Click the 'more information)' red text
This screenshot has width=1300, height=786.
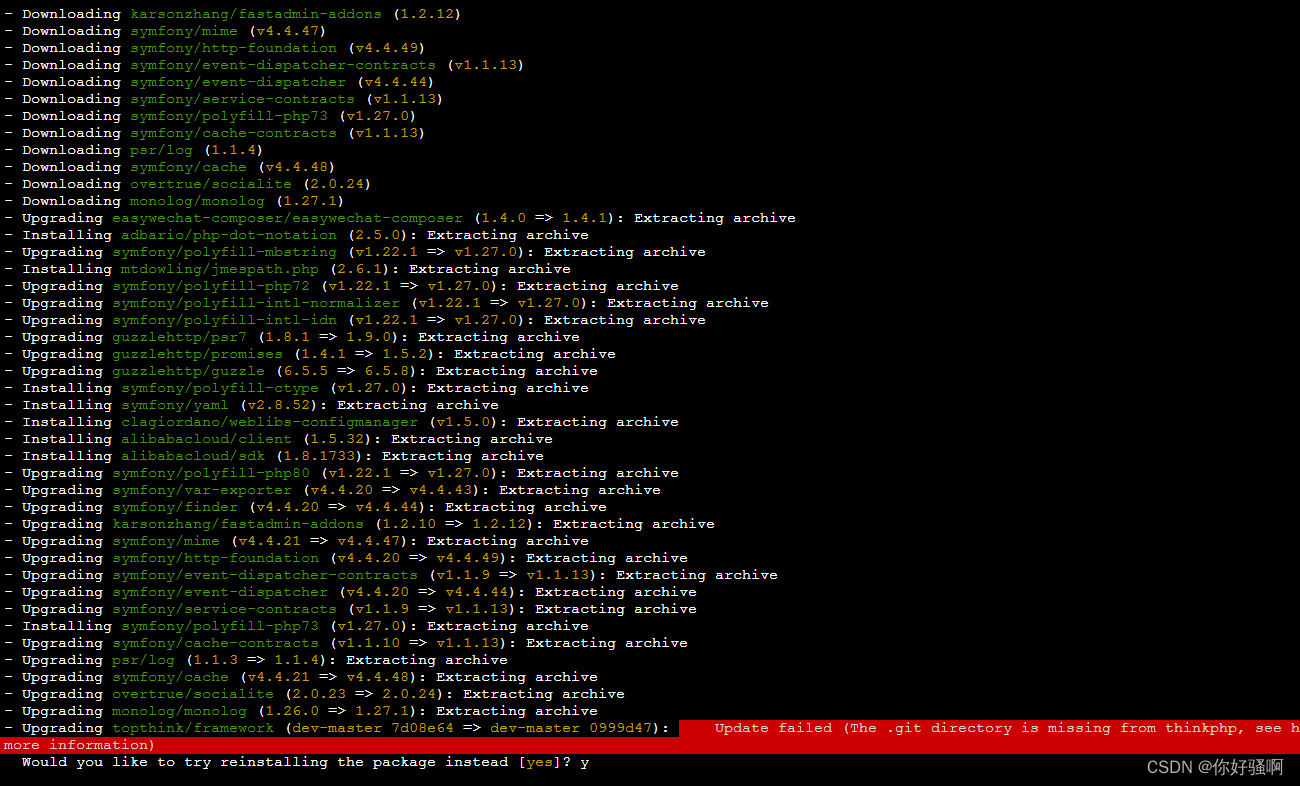(79, 745)
